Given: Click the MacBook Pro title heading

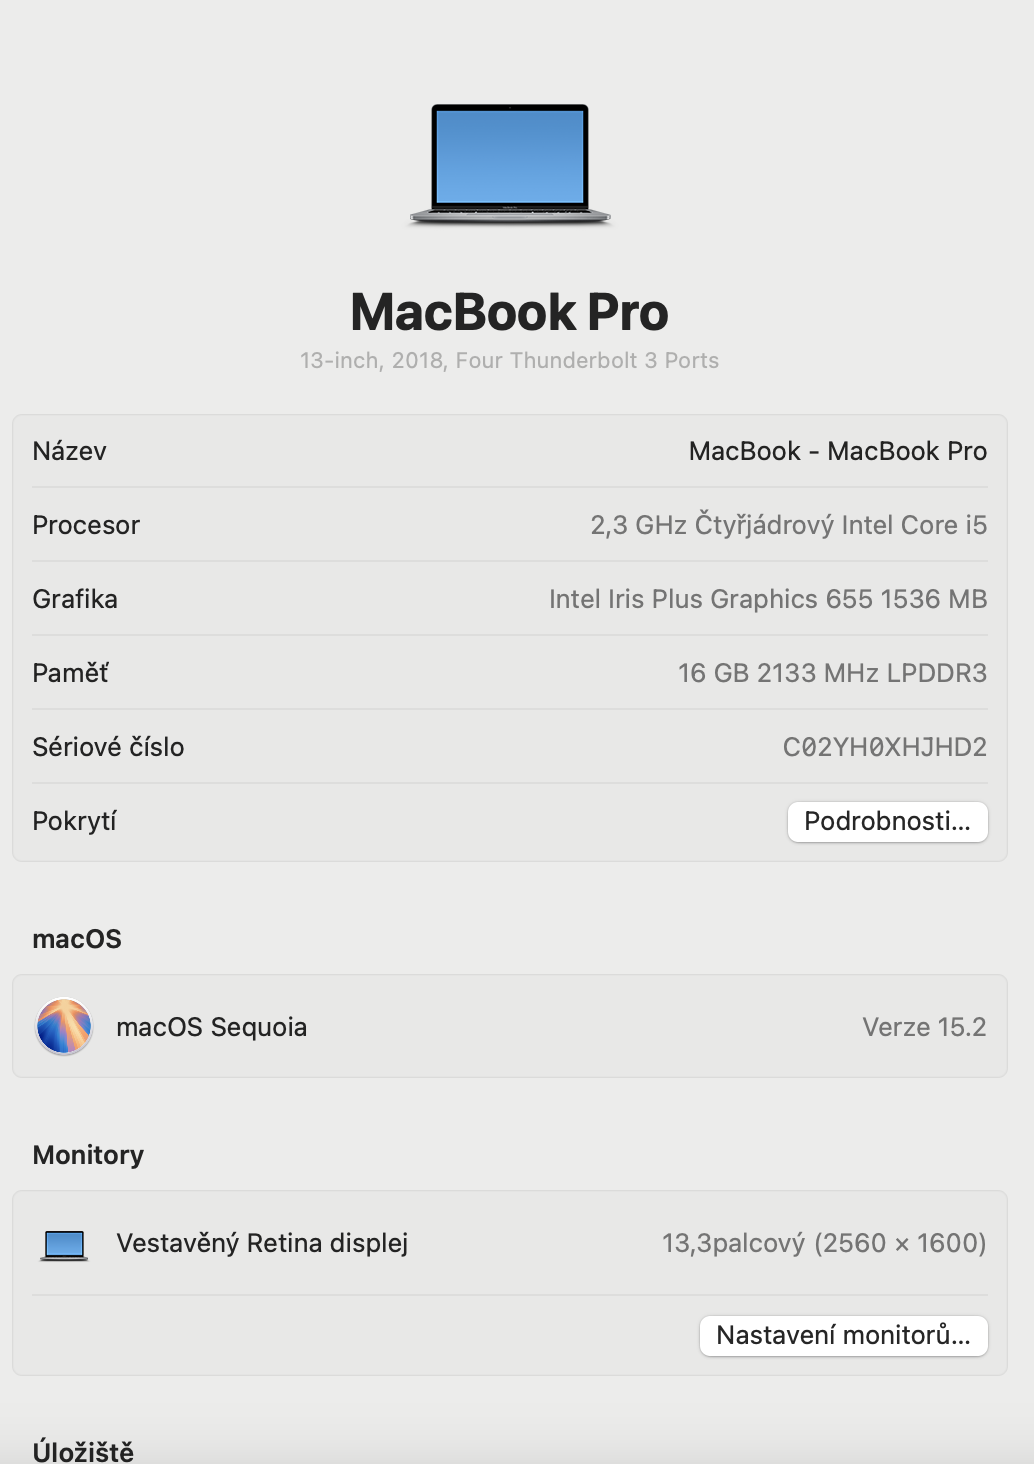Looking at the screenshot, I should pos(509,312).
